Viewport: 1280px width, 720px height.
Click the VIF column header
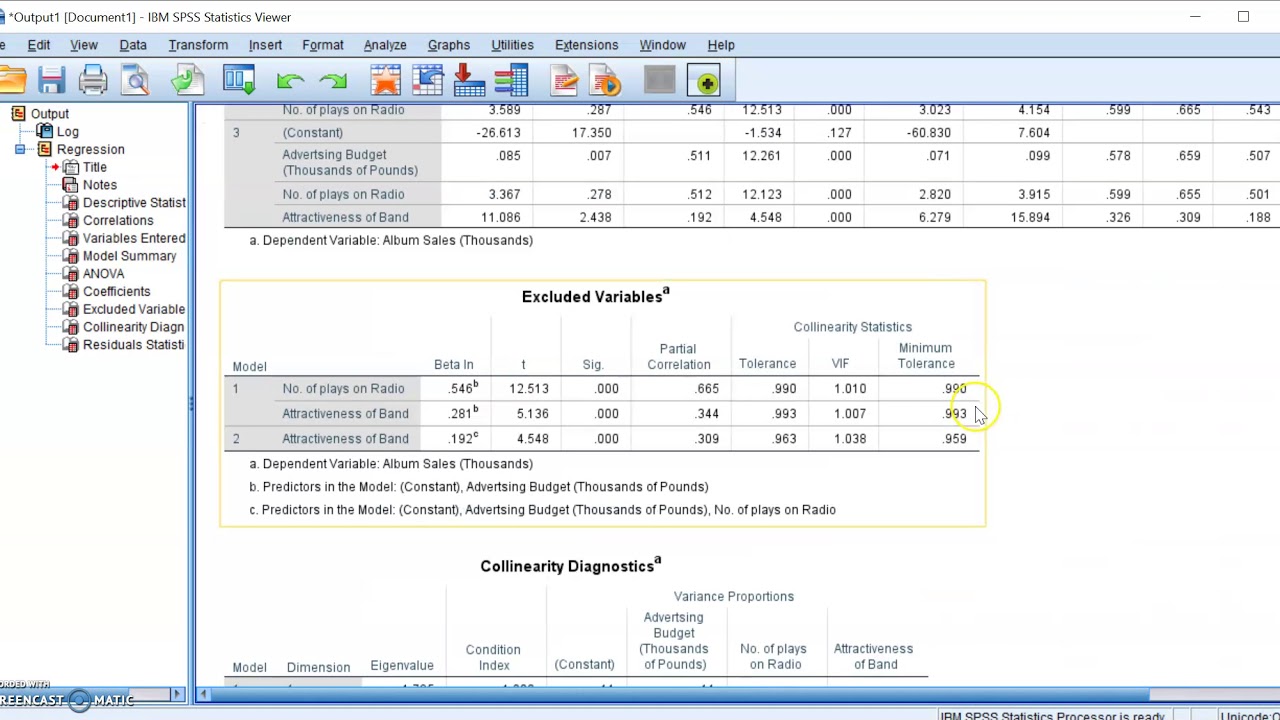840,364
